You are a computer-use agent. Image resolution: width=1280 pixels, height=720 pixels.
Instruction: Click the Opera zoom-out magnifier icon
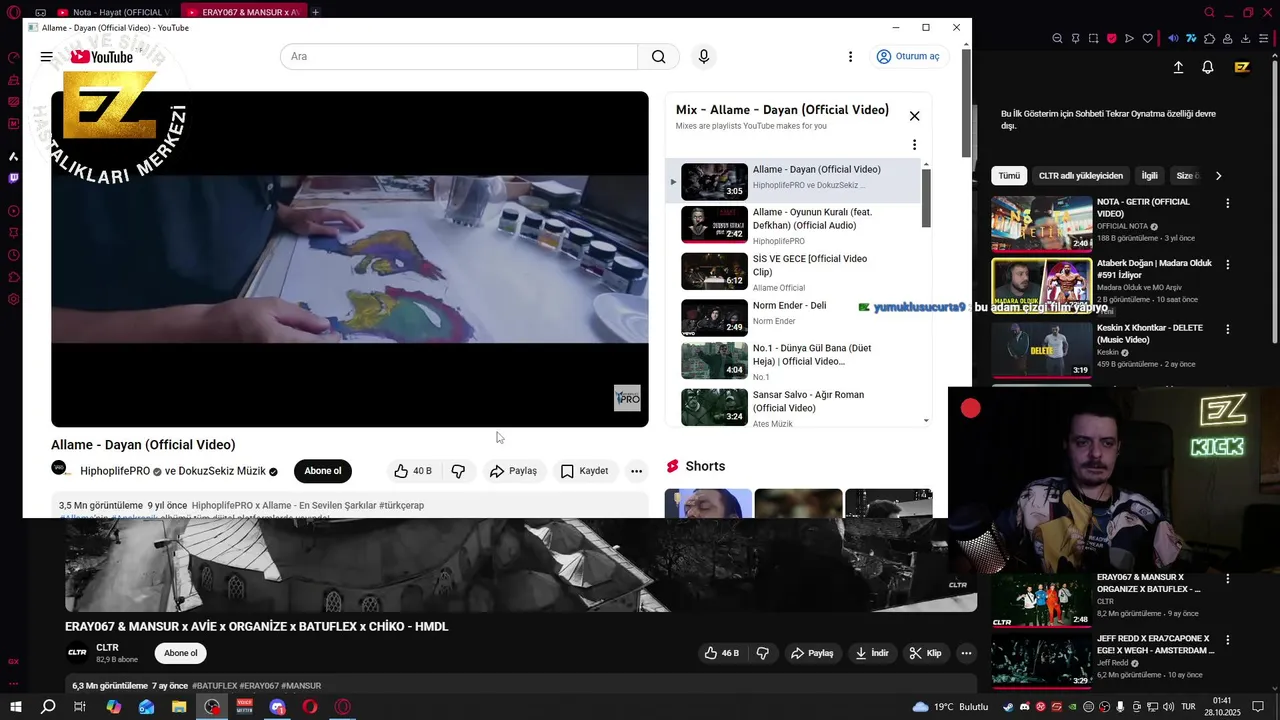pos(1057,39)
